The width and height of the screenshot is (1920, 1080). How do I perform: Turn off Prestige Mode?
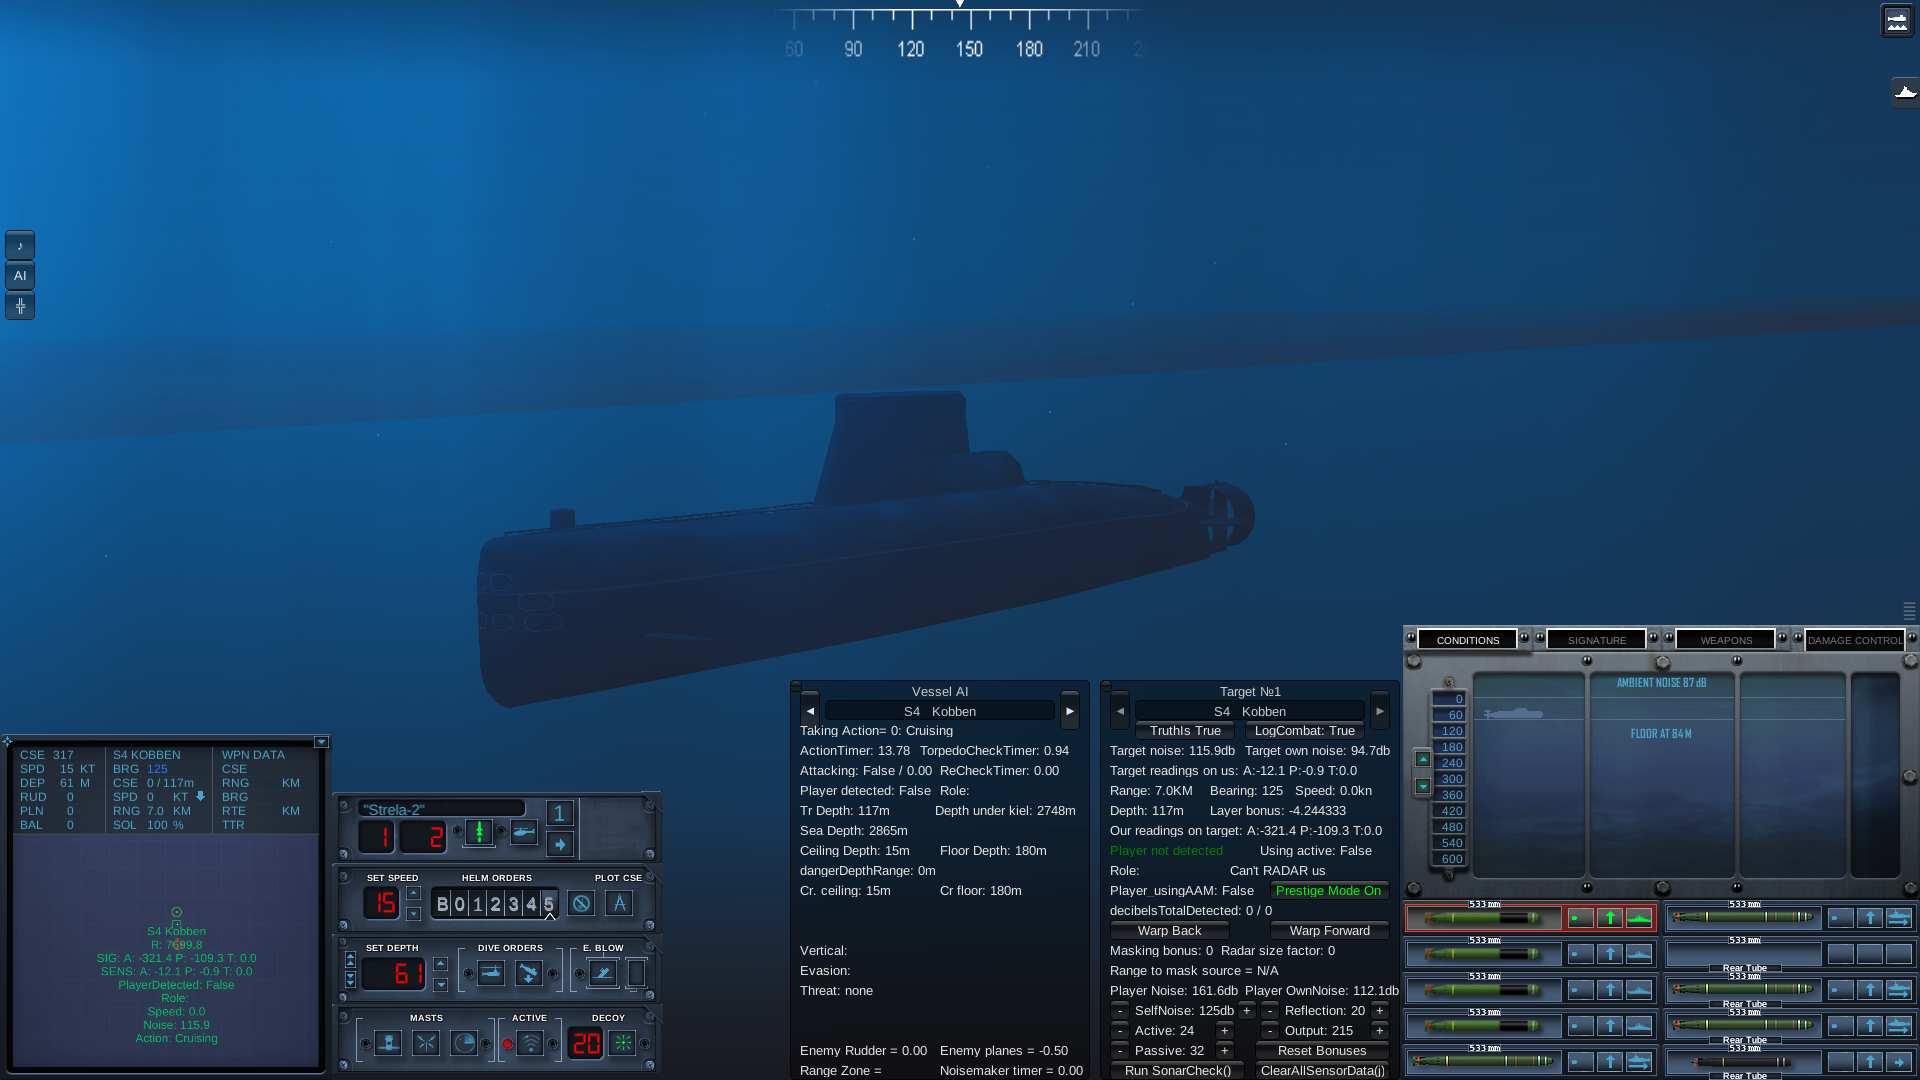(x=1329, y=890)
